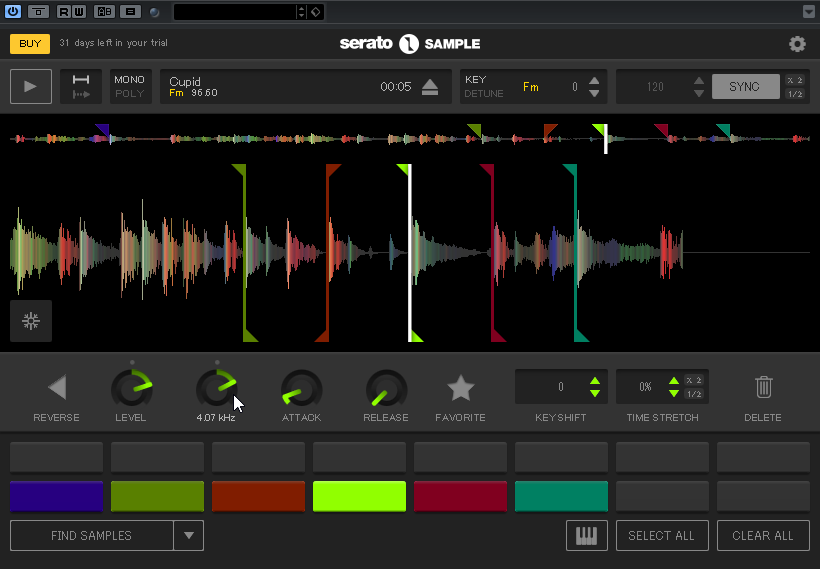Click the 1/2 tempo halve button beside SYNC
This screenshot has width=820, height=569.
[795, 94]
